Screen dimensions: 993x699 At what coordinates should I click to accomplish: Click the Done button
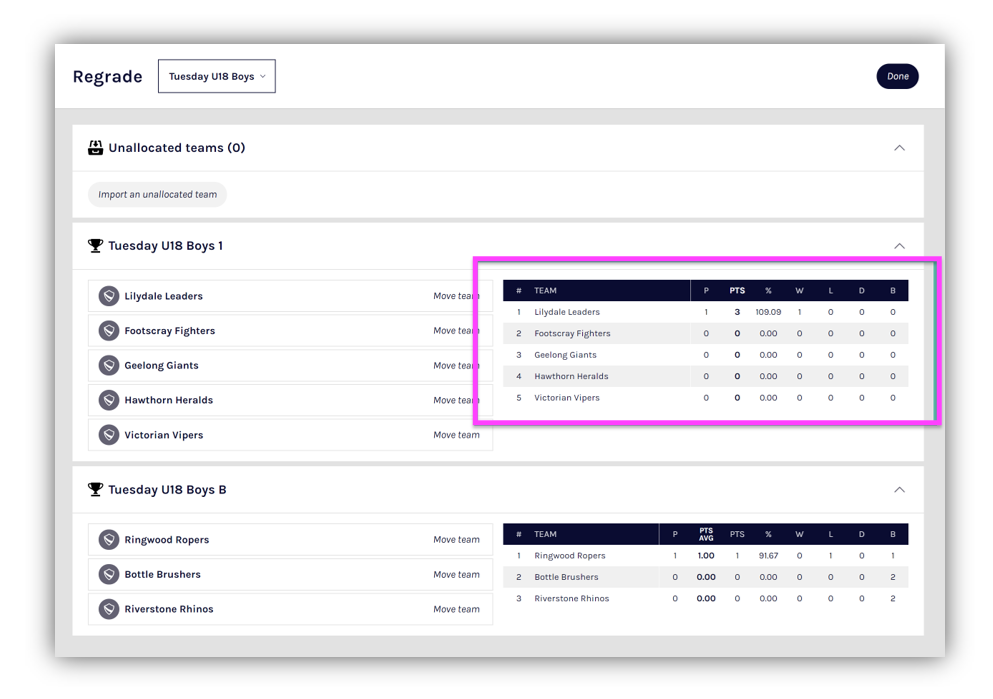click(x=897, y=76)
